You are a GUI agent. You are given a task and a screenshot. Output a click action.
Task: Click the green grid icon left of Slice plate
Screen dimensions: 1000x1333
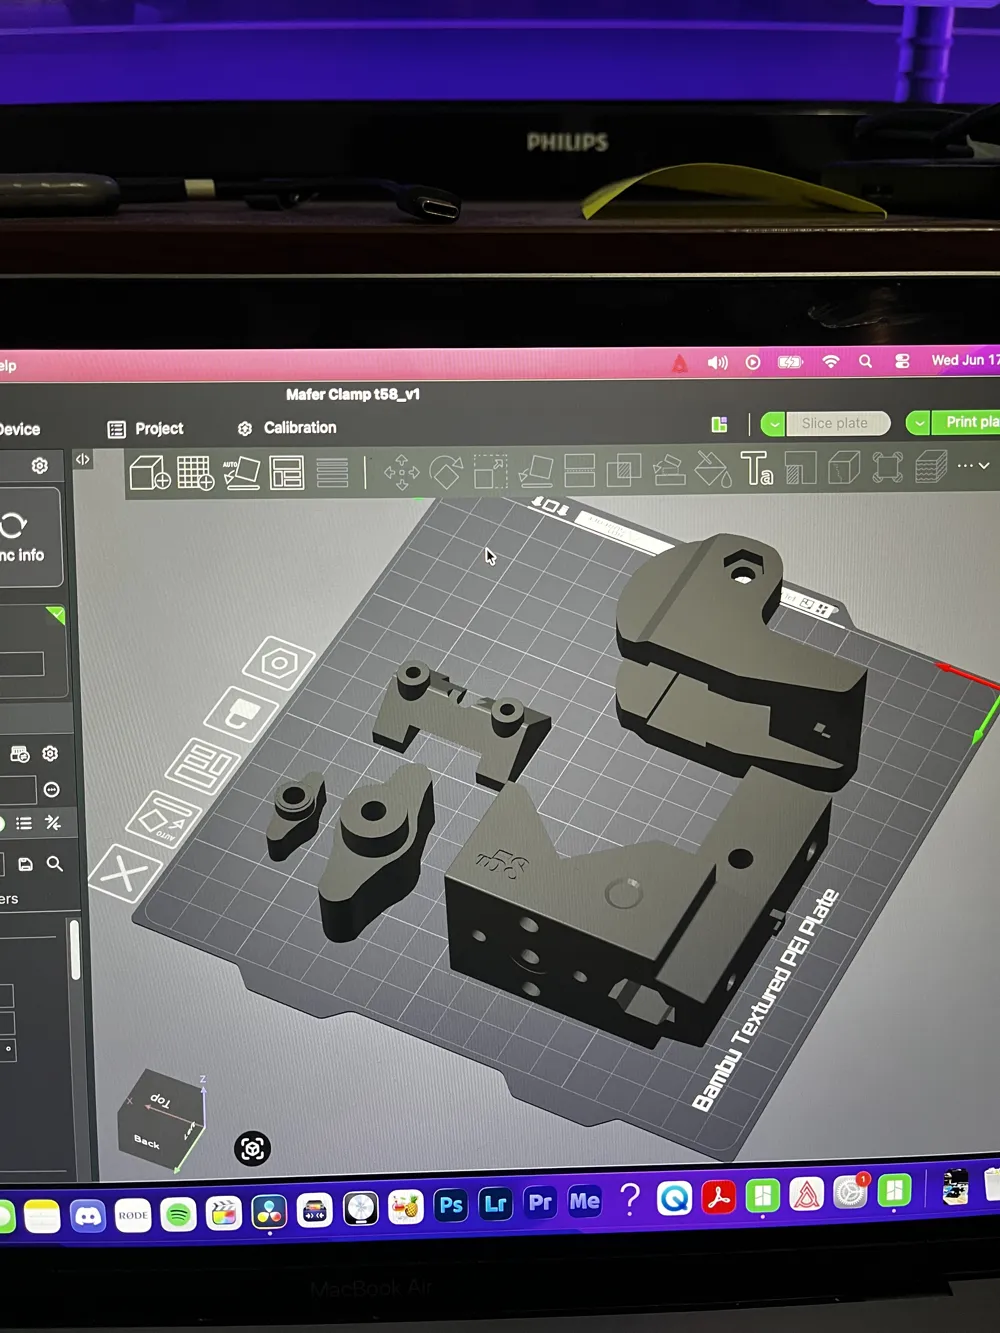pyautogui.click(x=719, y=425)
